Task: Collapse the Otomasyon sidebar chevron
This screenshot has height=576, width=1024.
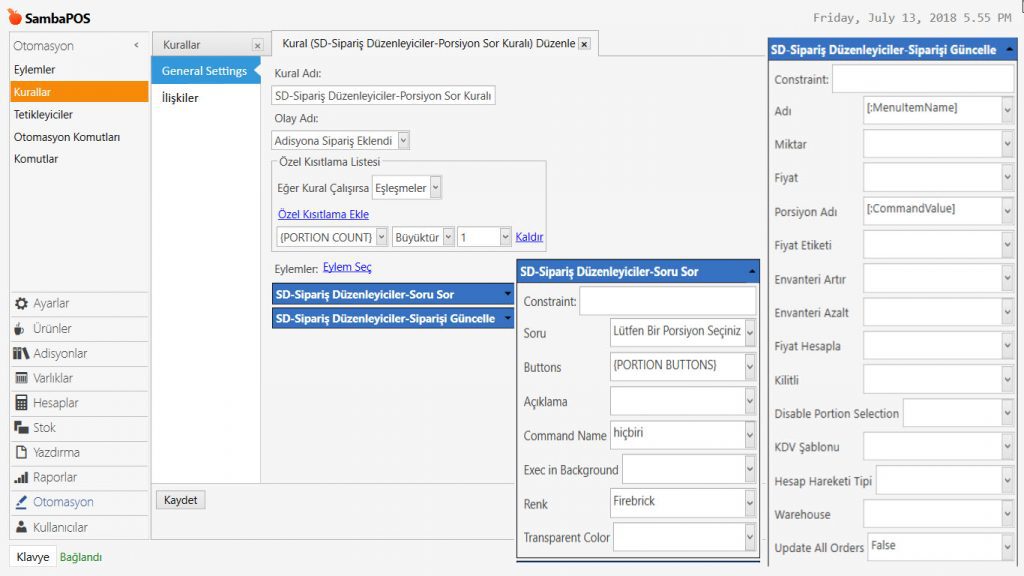Action: click(x=136, y=46)
